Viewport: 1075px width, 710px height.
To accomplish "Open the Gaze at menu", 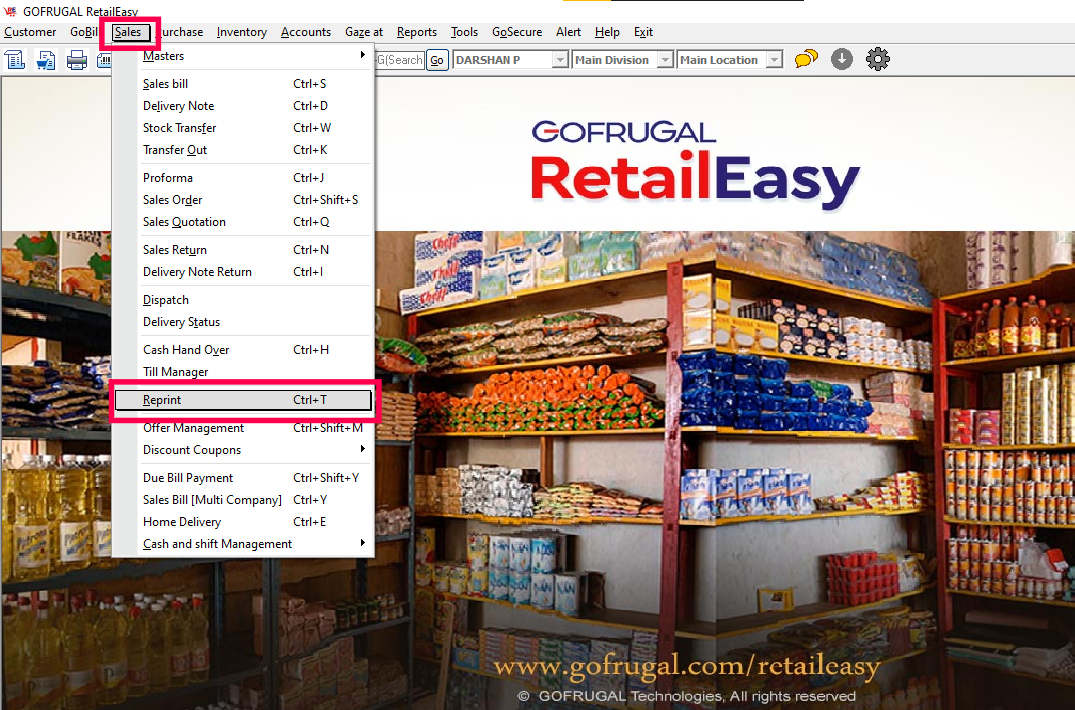I will [x=364, y=32].
